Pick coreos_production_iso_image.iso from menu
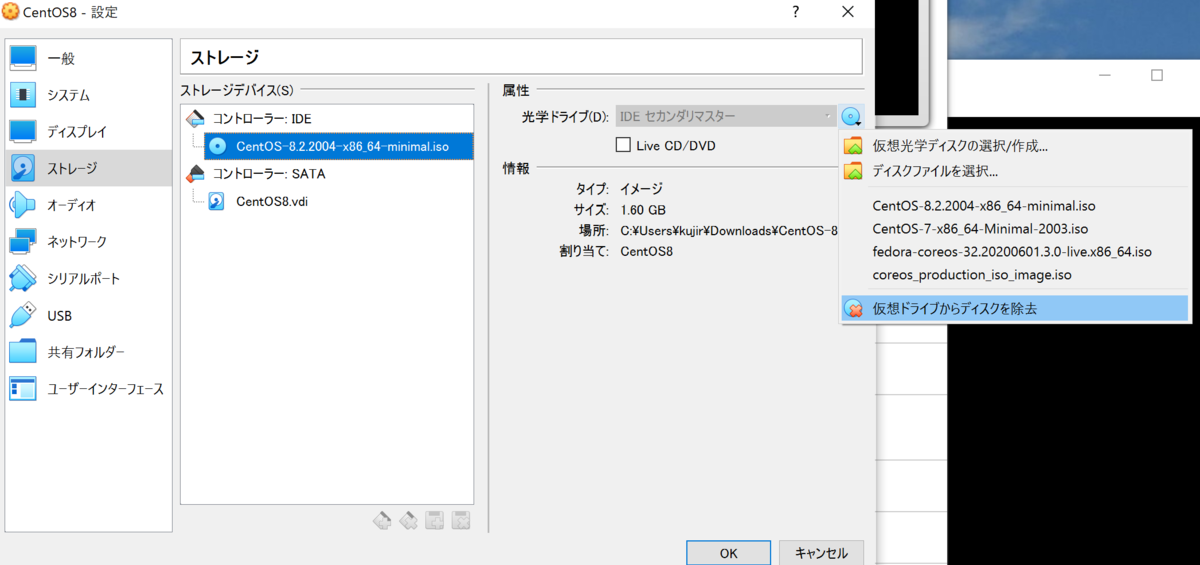This screenshot has height=565, width=1200. click(1015, 274)
